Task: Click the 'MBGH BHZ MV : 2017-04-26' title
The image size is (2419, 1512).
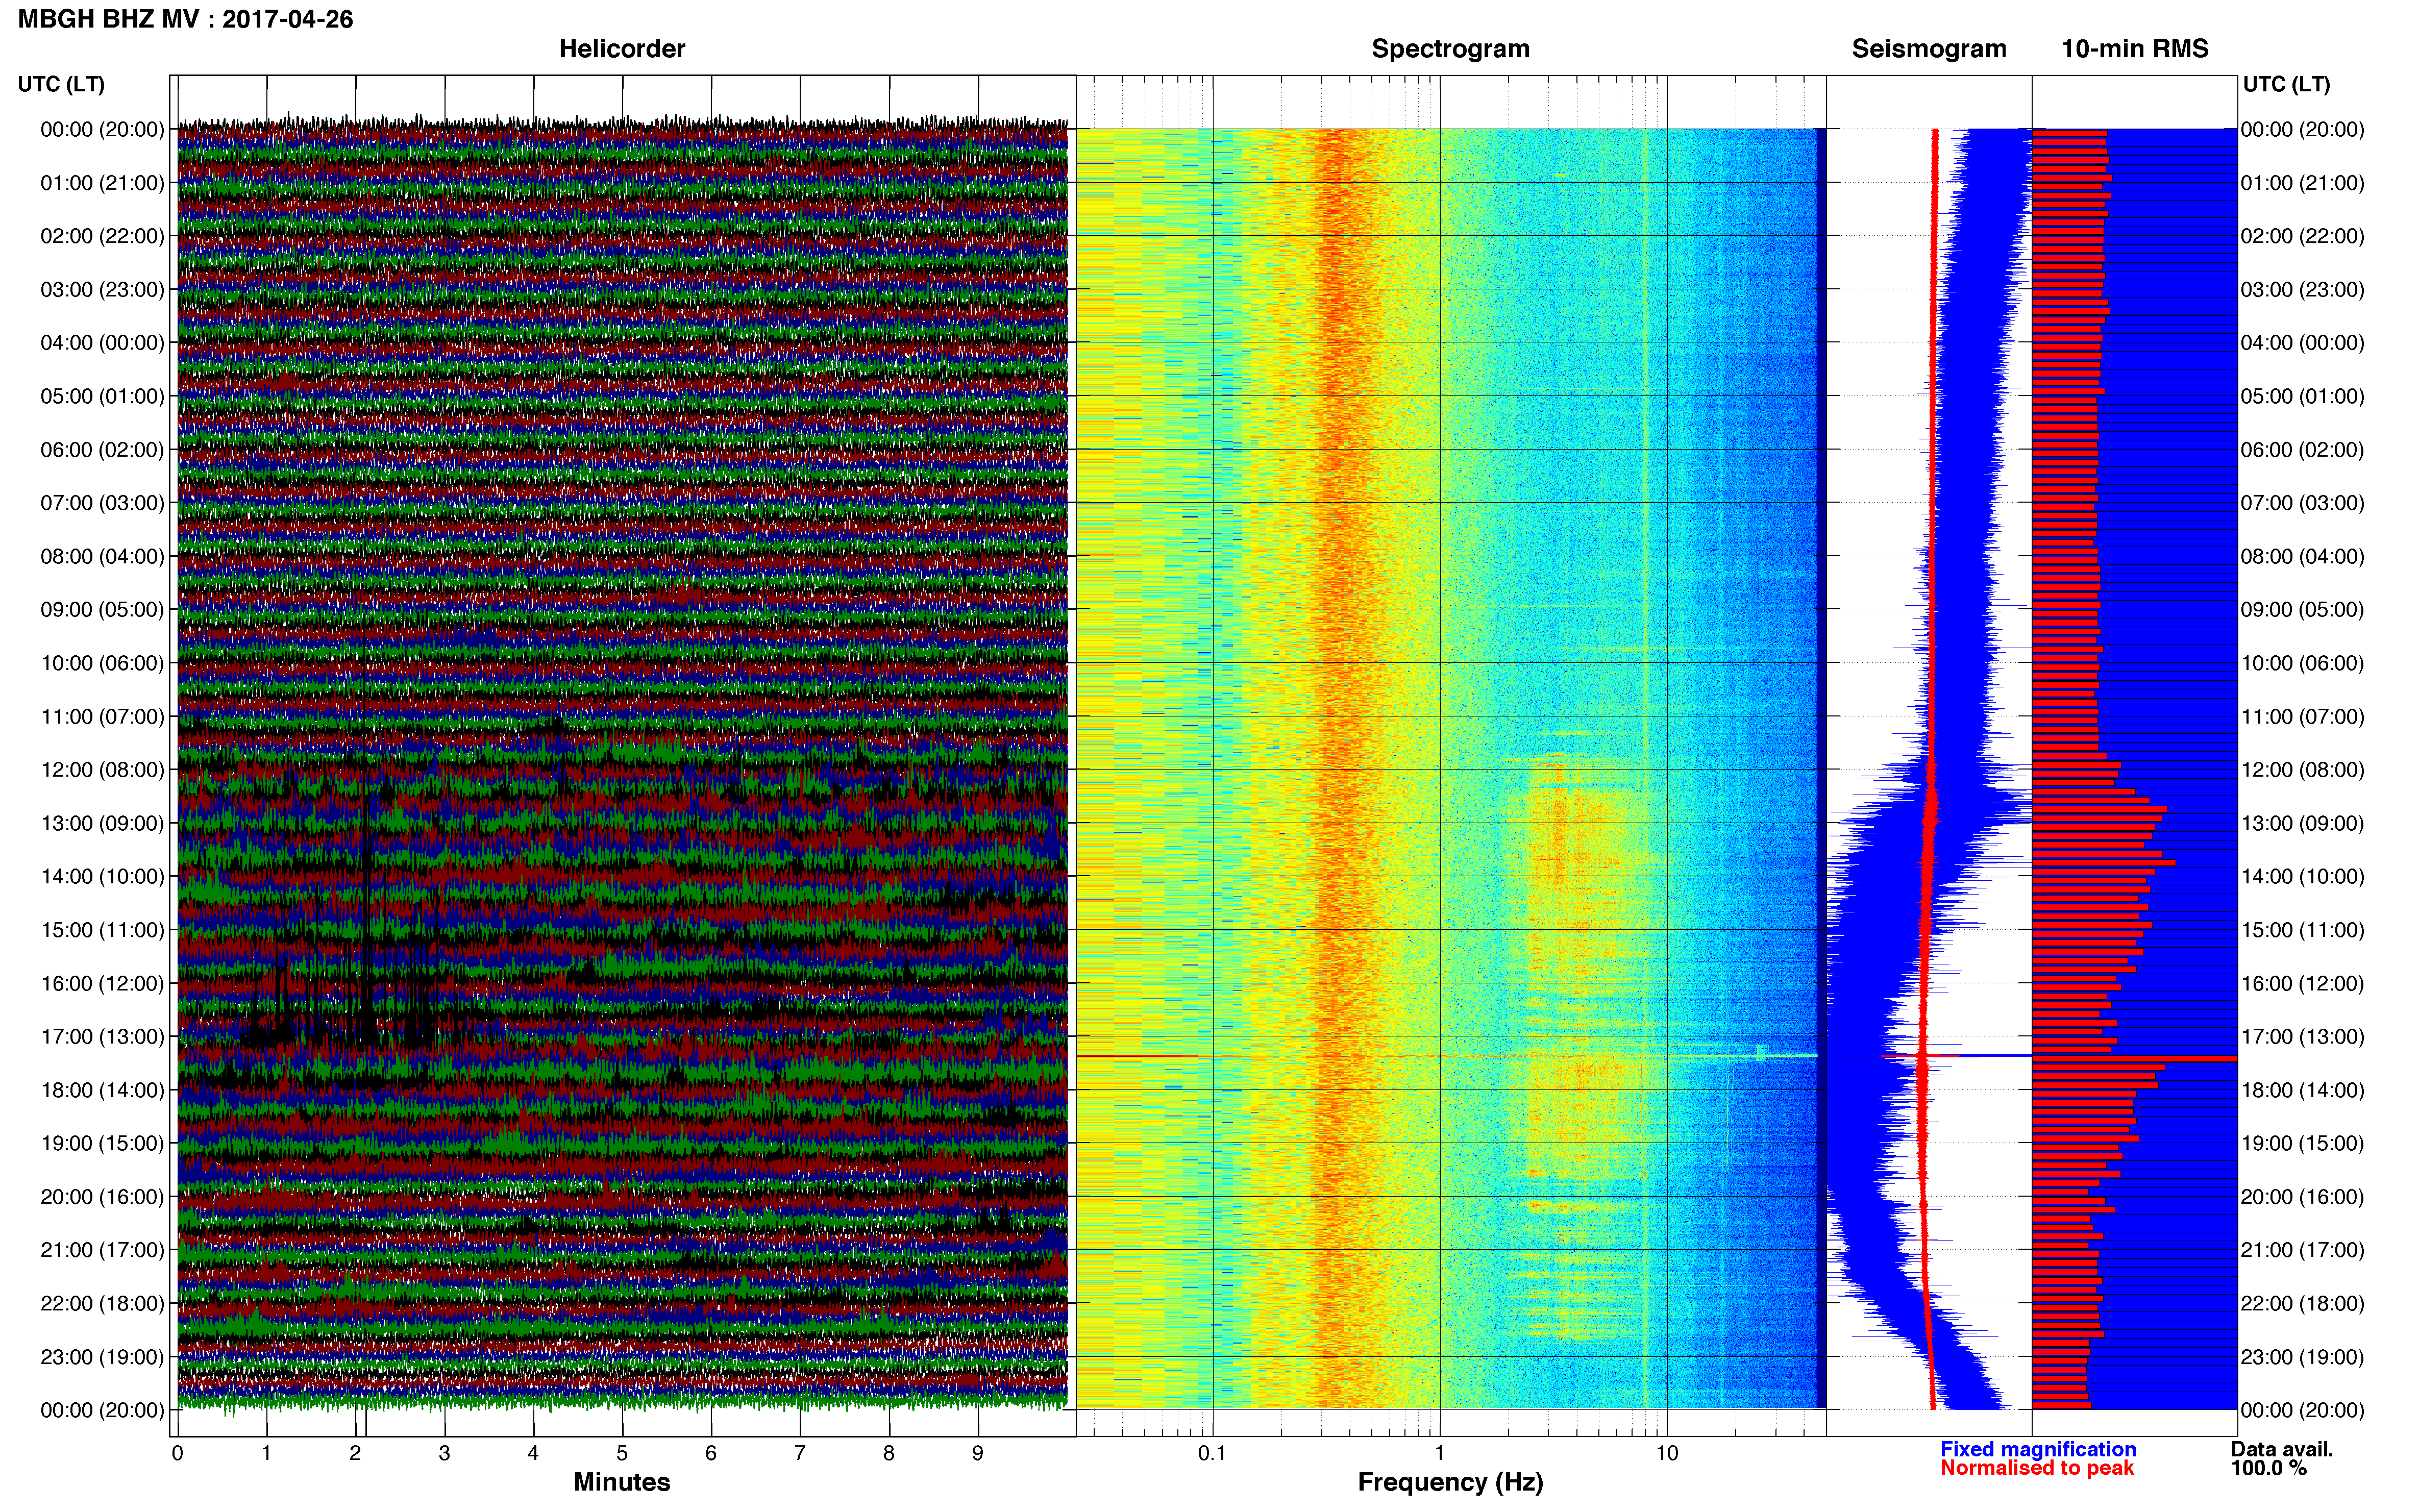Action: tap(185, 19)
